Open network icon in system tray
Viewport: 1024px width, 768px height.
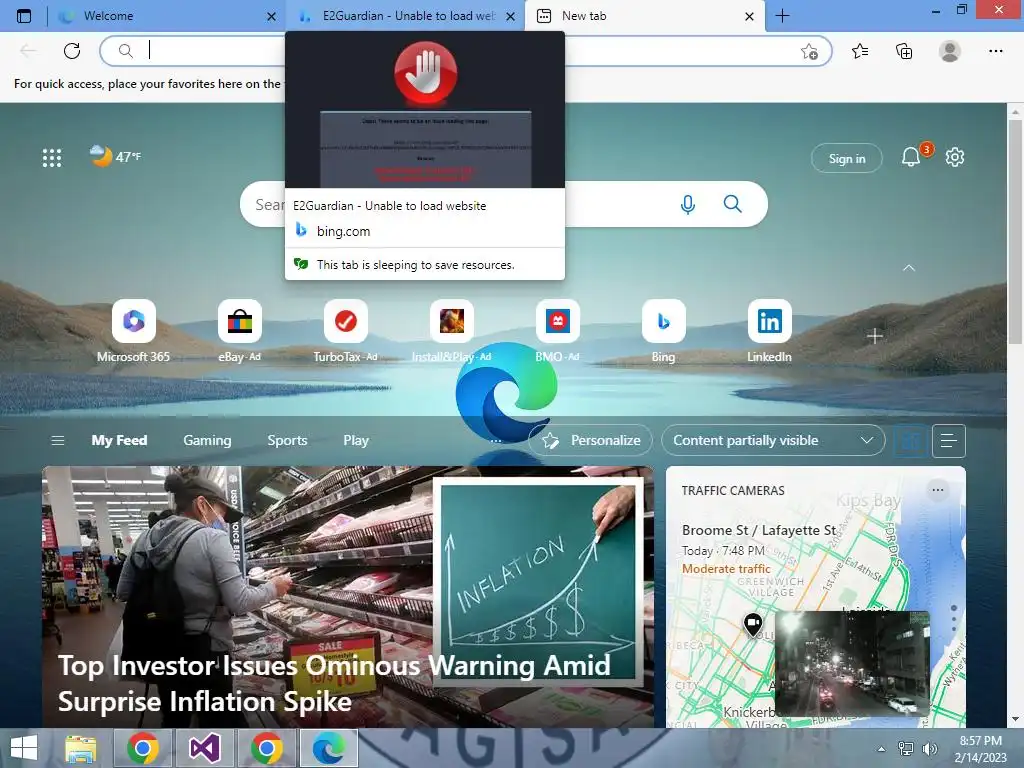pos(906,749)
